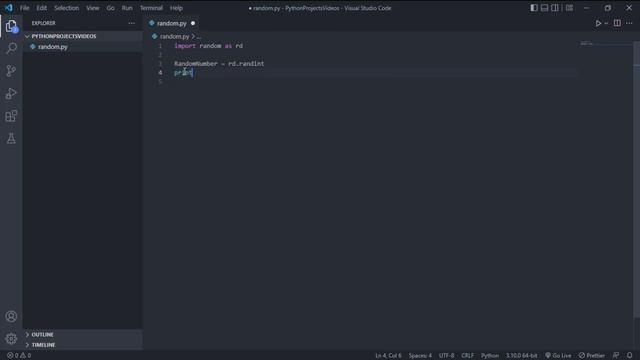
Task: Open the Edit menu
Action: tap(41, 8)
